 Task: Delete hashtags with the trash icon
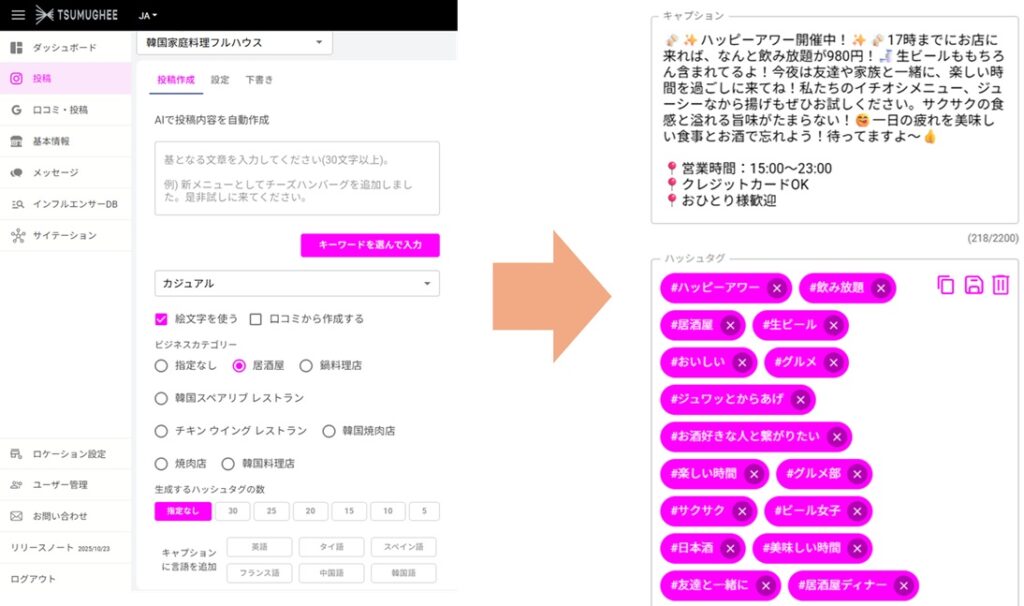click(1000, 285)
